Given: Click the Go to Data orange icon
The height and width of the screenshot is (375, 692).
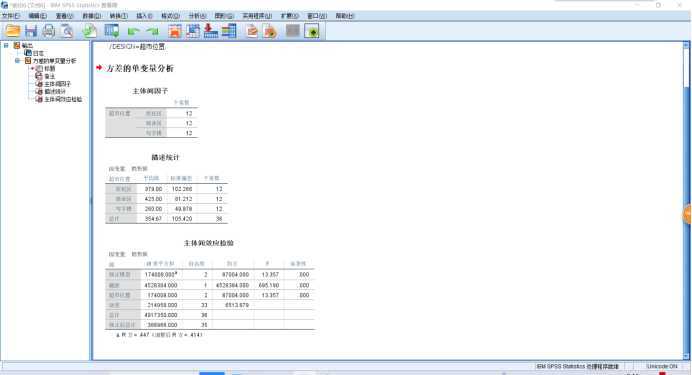Looking at the screenshot, I should 175,31.
